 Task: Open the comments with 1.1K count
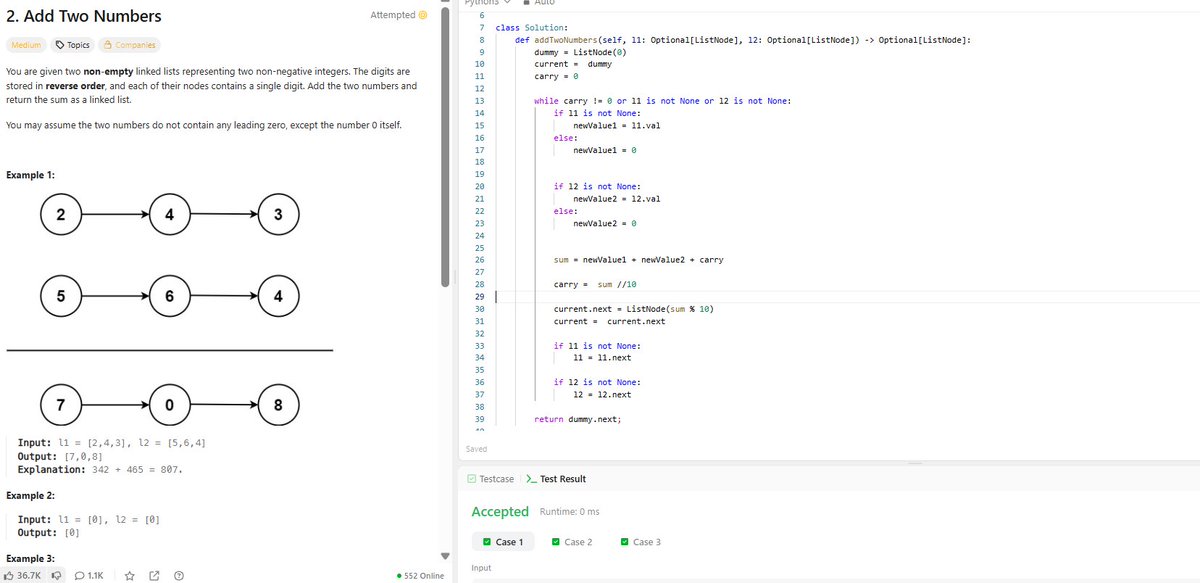click(x=89, y=576)
